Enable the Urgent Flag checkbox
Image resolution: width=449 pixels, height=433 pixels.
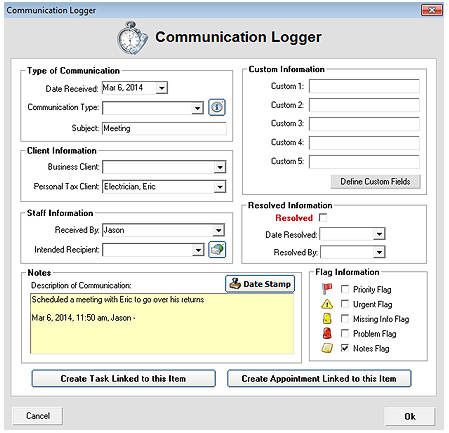(x=345, y=304)
